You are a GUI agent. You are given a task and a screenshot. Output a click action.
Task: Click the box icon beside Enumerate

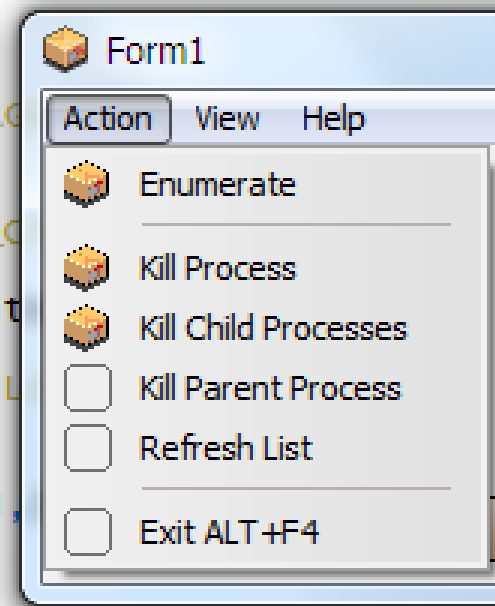click(x=87, y=184)
